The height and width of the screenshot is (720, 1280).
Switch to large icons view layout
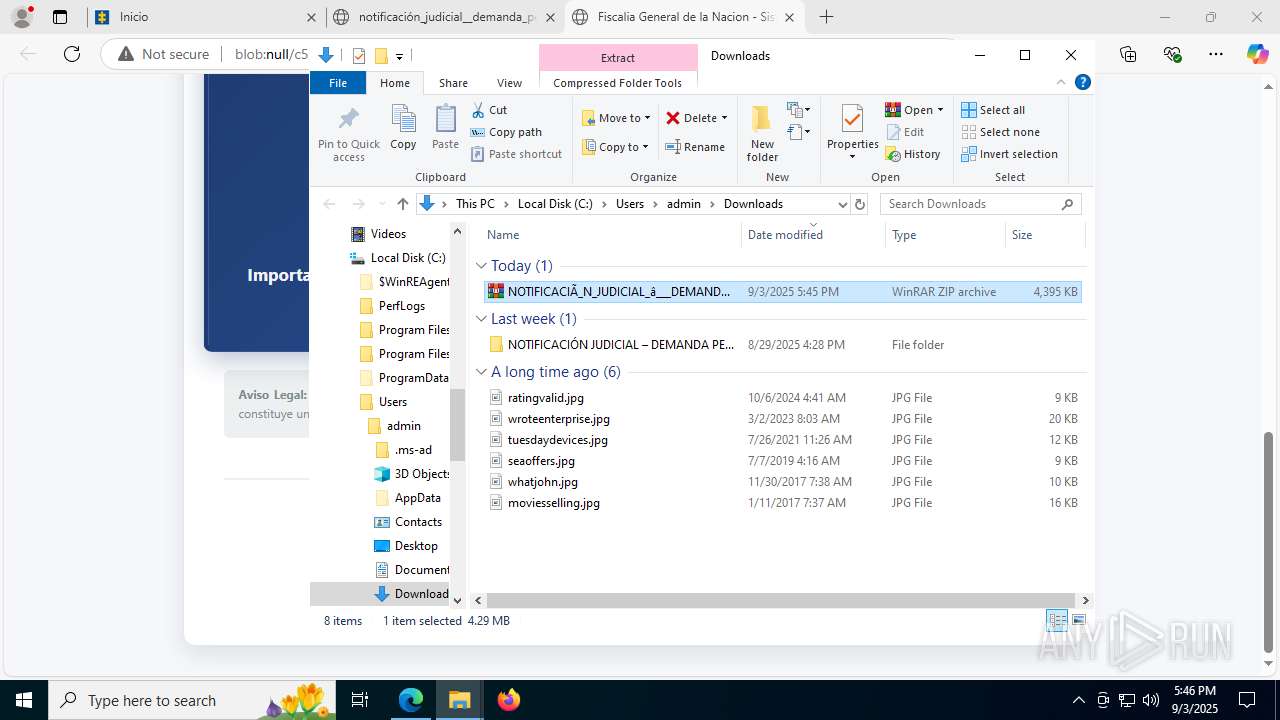(x=1078, y=621)
